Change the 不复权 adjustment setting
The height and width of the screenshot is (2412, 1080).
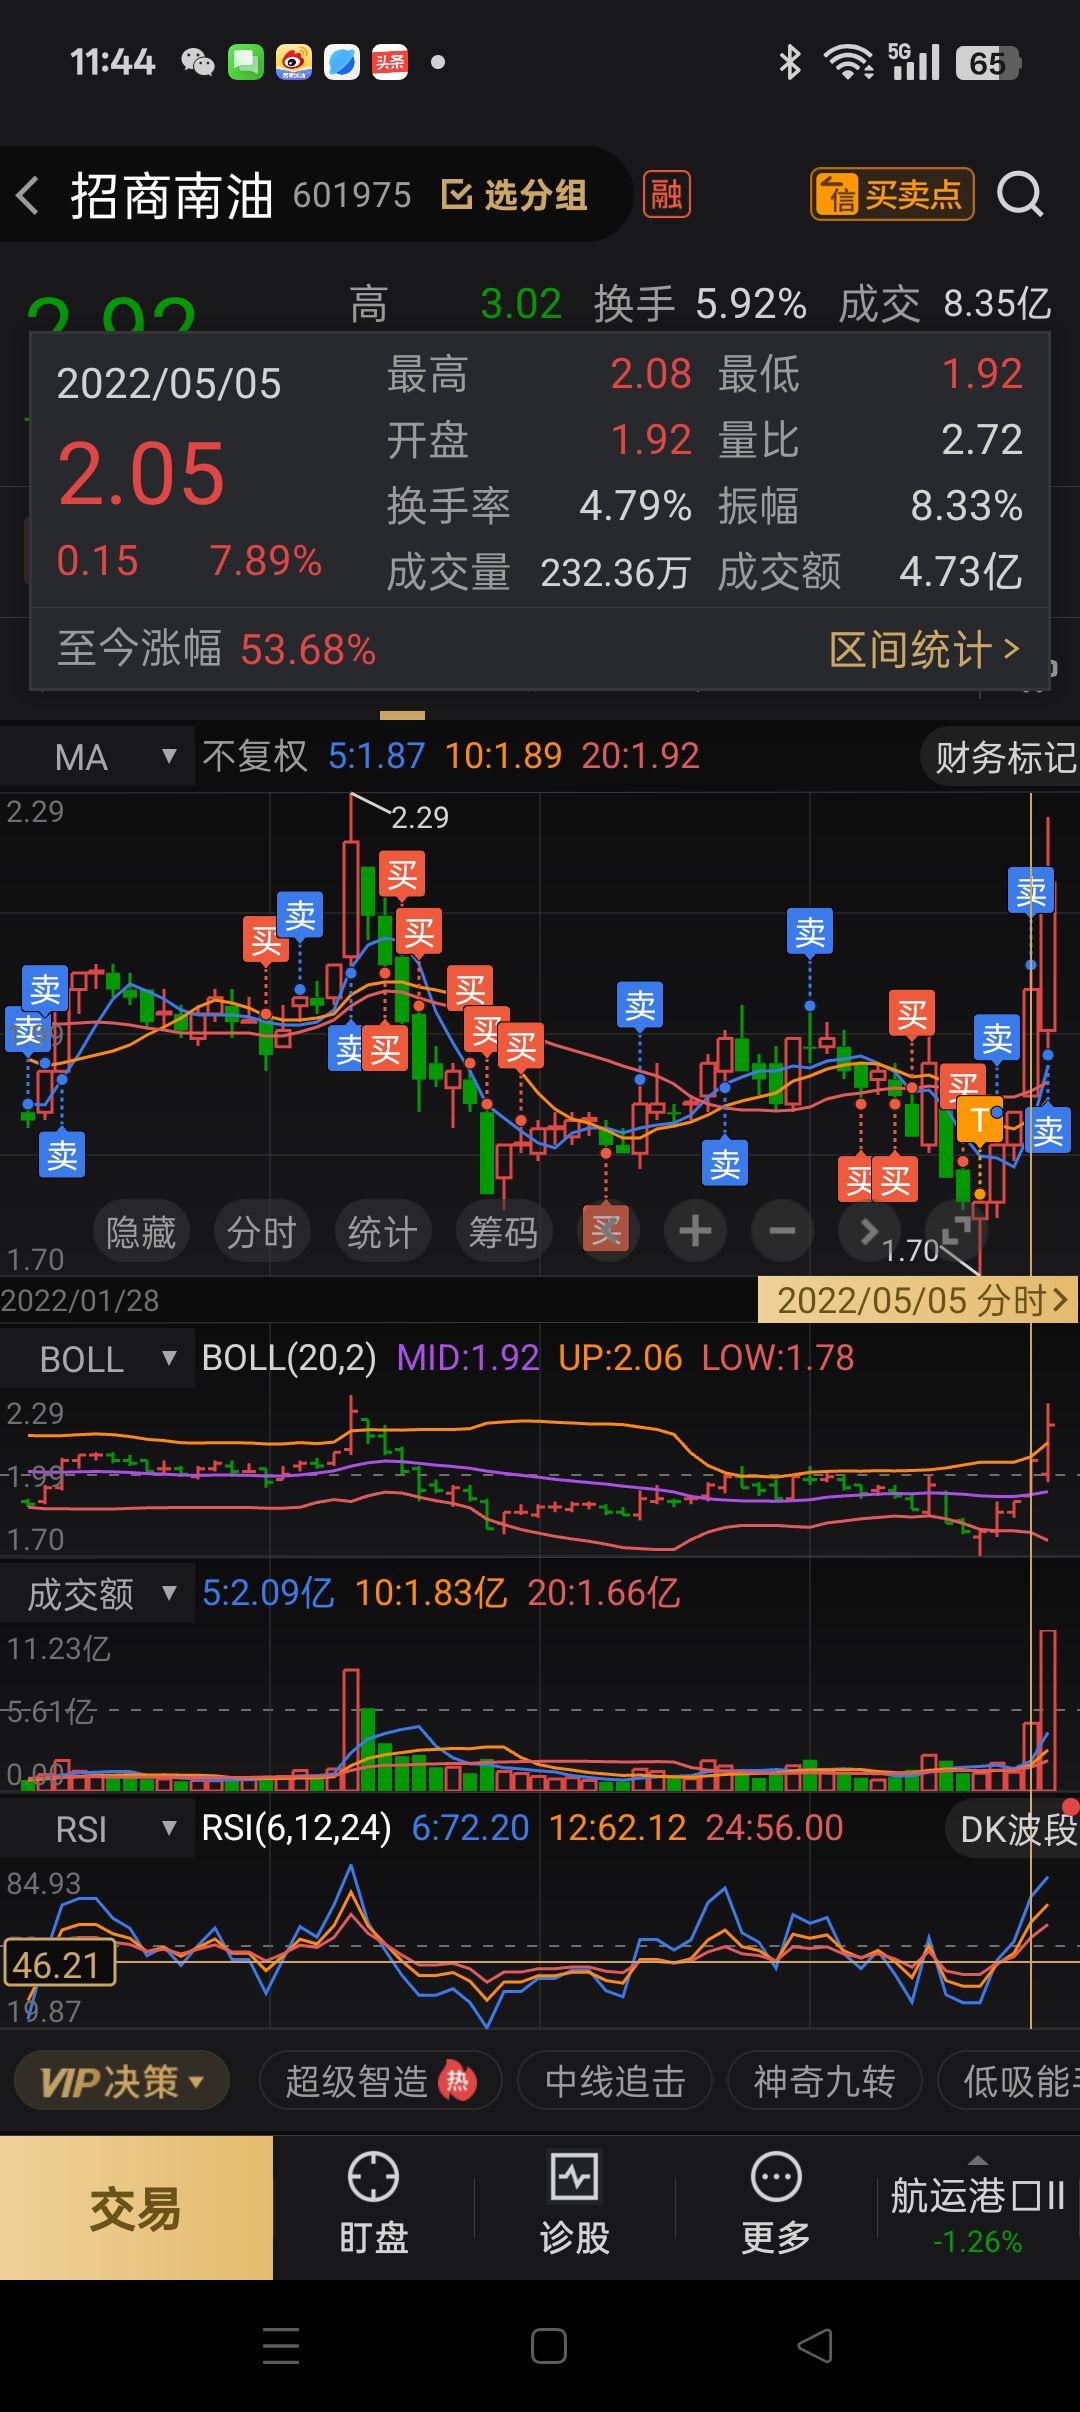pyautogui.click(x=254, y=756)
